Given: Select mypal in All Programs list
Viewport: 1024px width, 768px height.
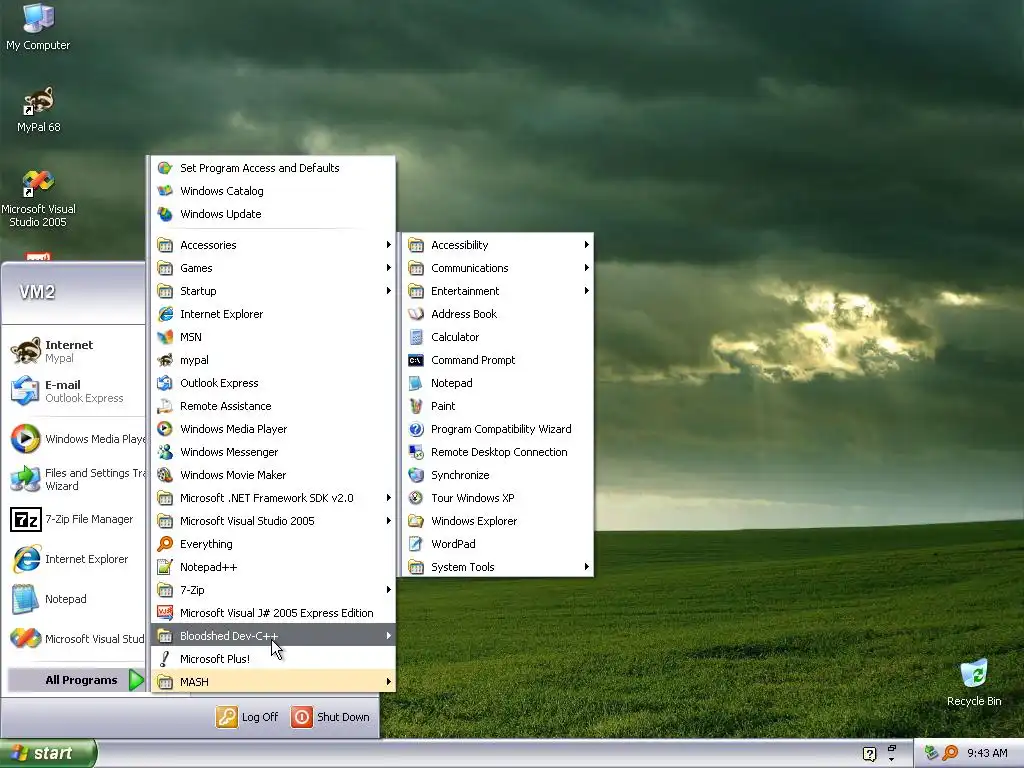Looking at the screenshot, I should click(x=274, y=360).
